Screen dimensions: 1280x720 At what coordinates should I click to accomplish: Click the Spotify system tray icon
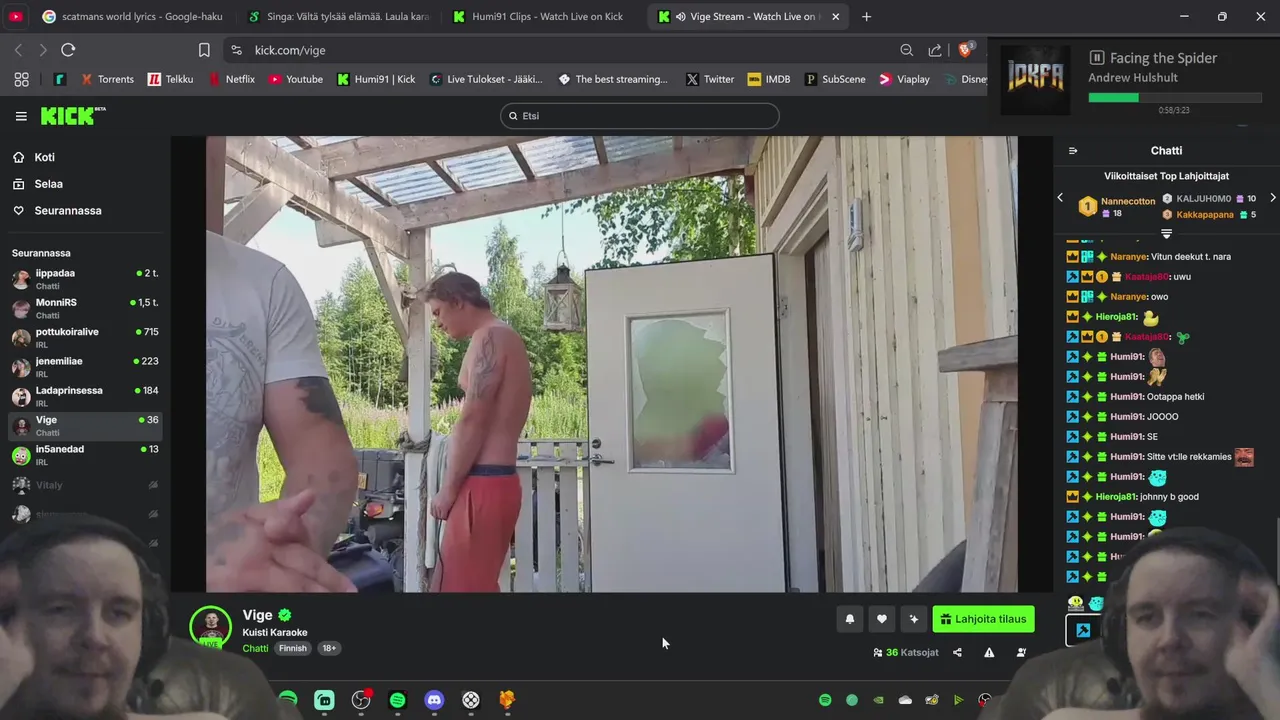825,700
